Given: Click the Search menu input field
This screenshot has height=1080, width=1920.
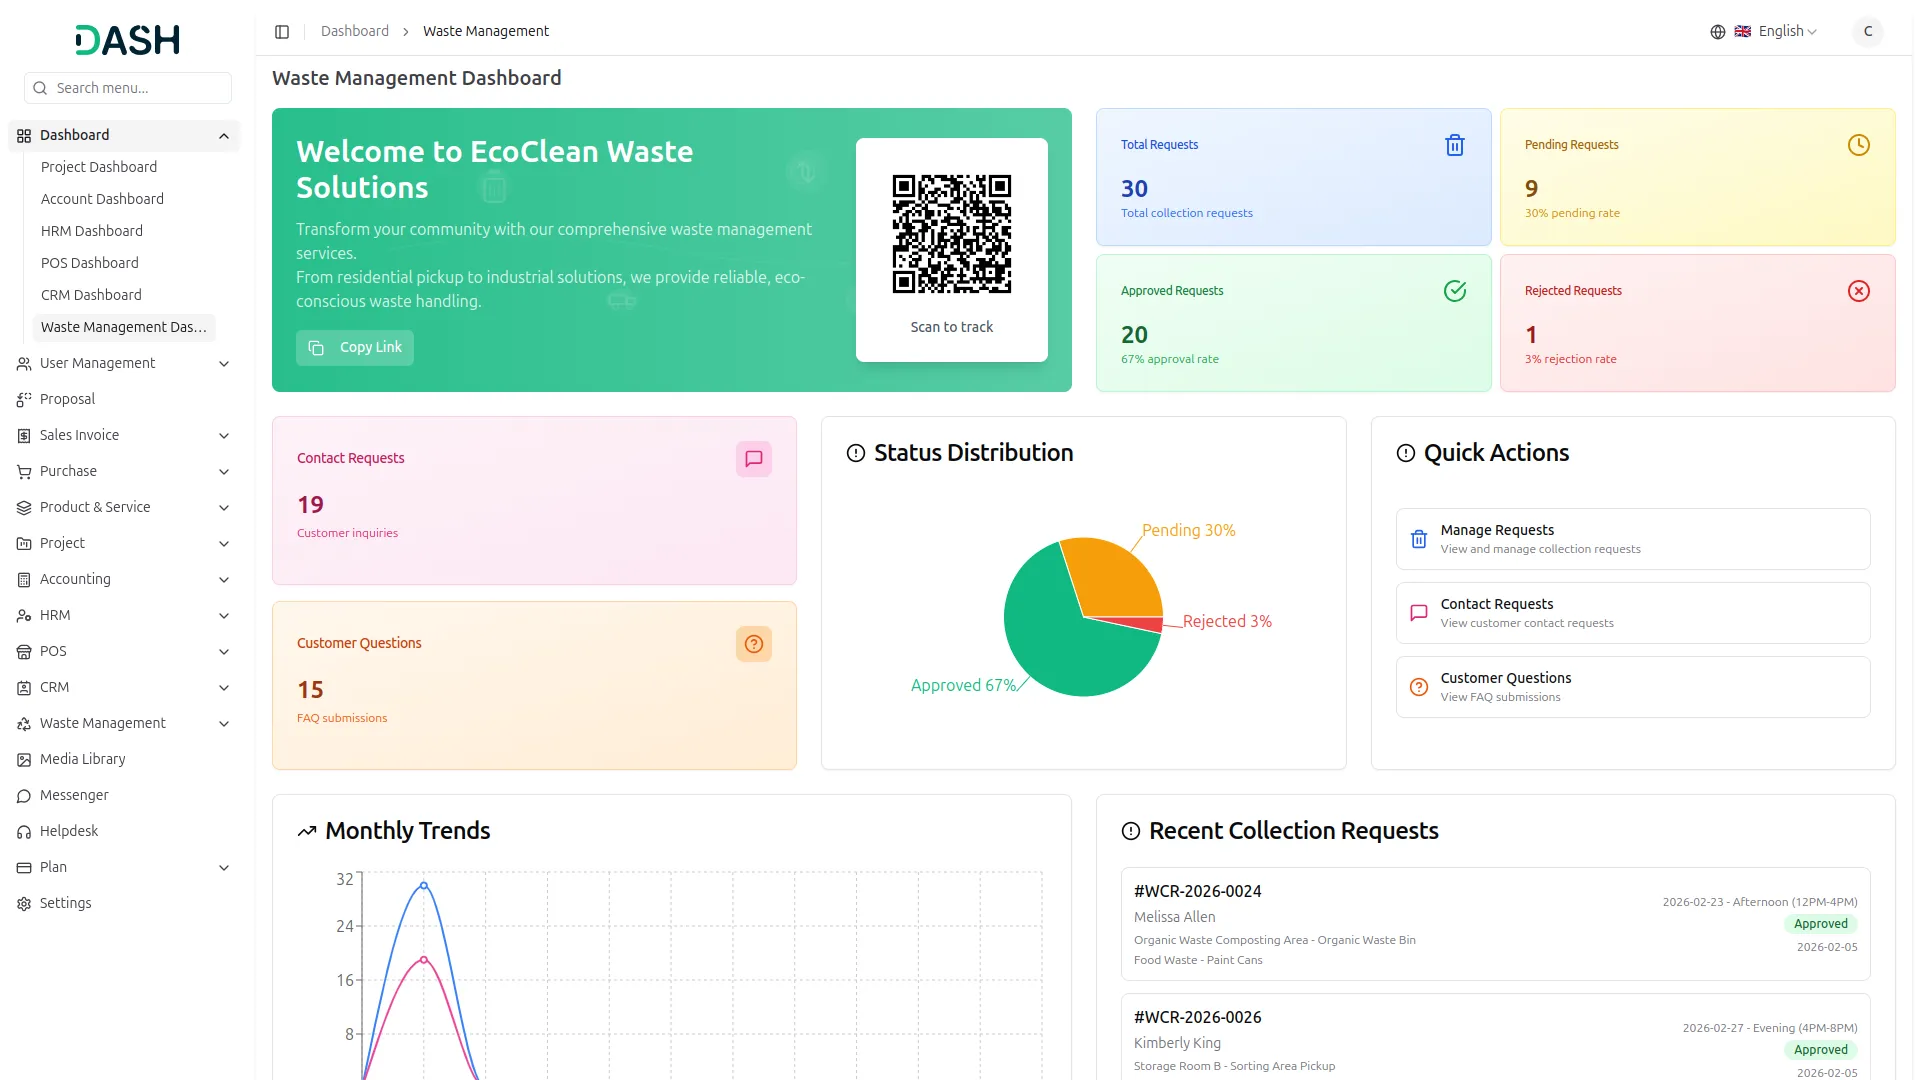Looking at the screenshot, I should tap(128, 88).
